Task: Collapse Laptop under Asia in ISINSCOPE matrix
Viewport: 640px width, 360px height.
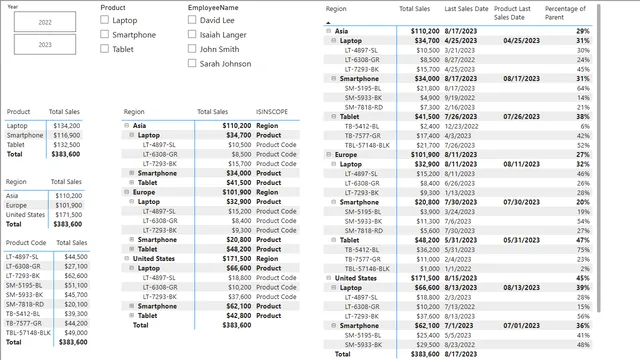Action: [x=132, y=135]
